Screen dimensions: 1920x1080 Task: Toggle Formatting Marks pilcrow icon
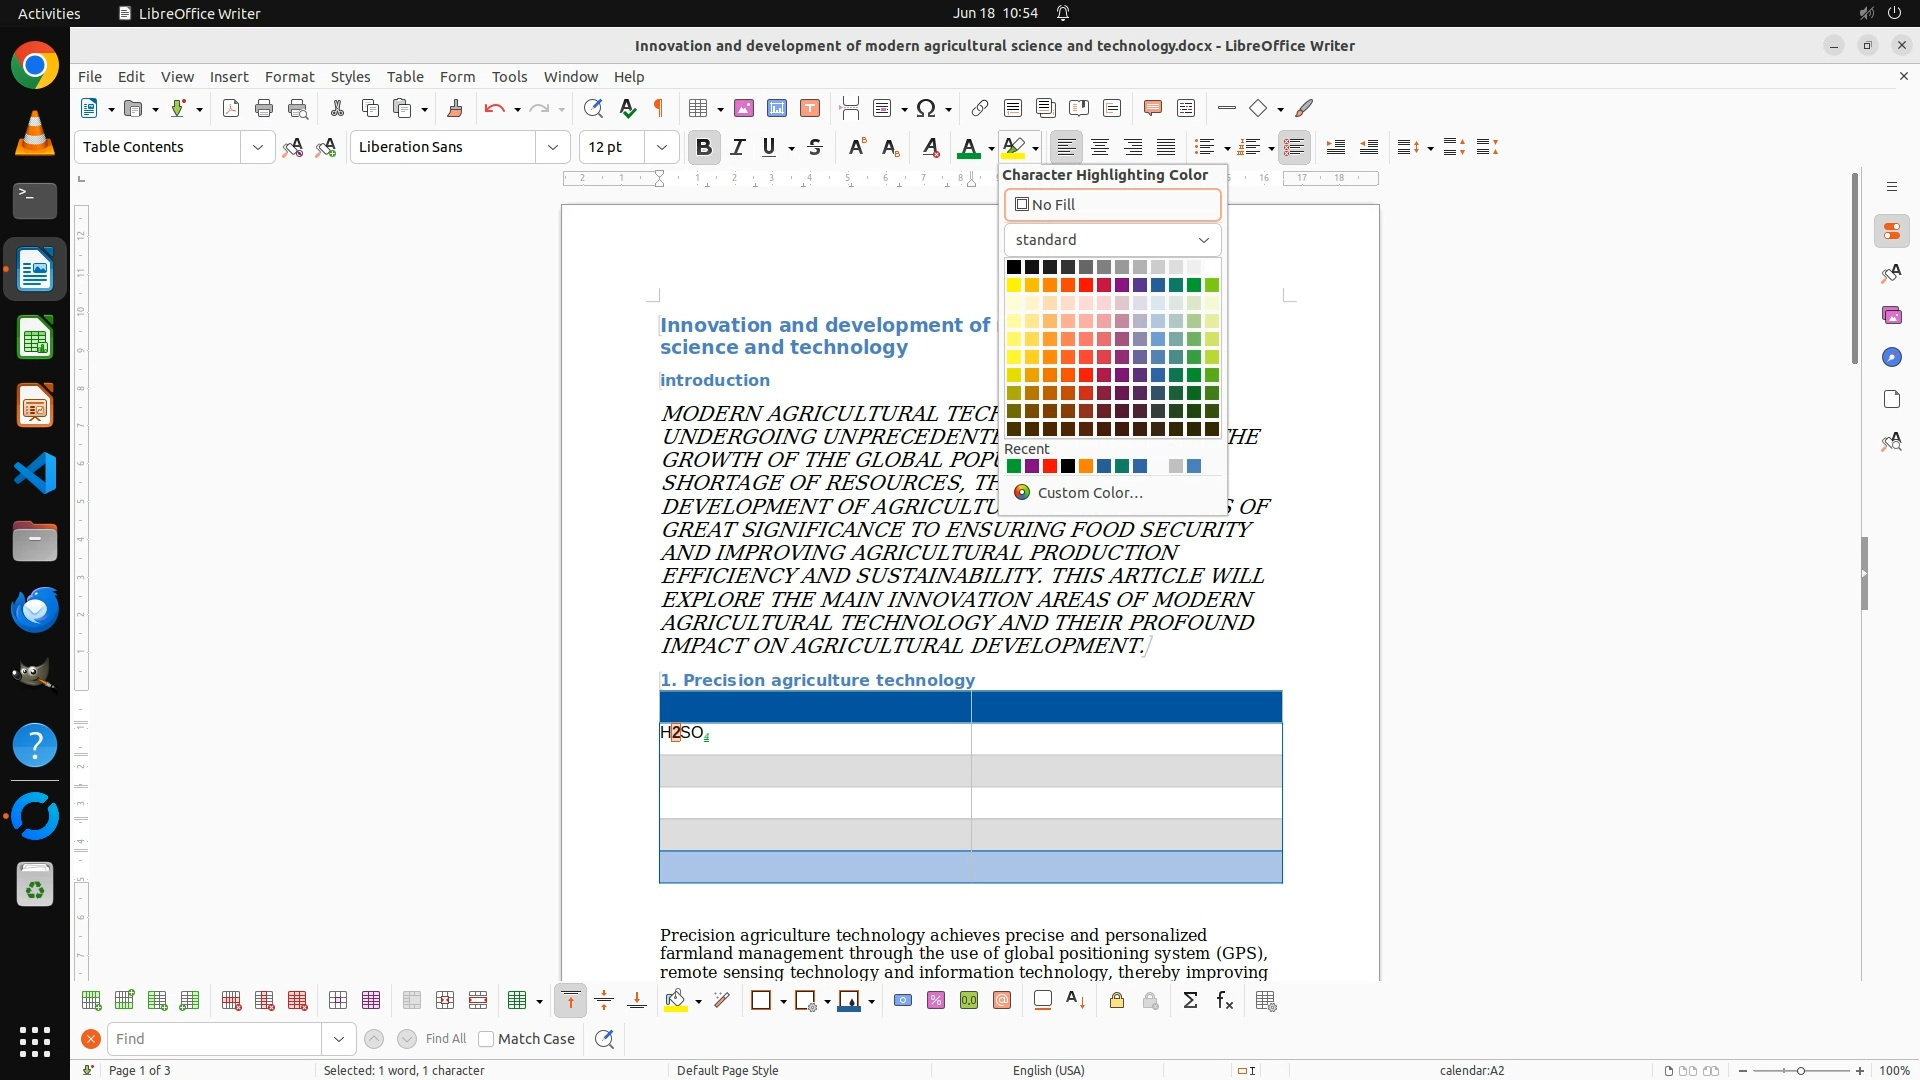659,108
